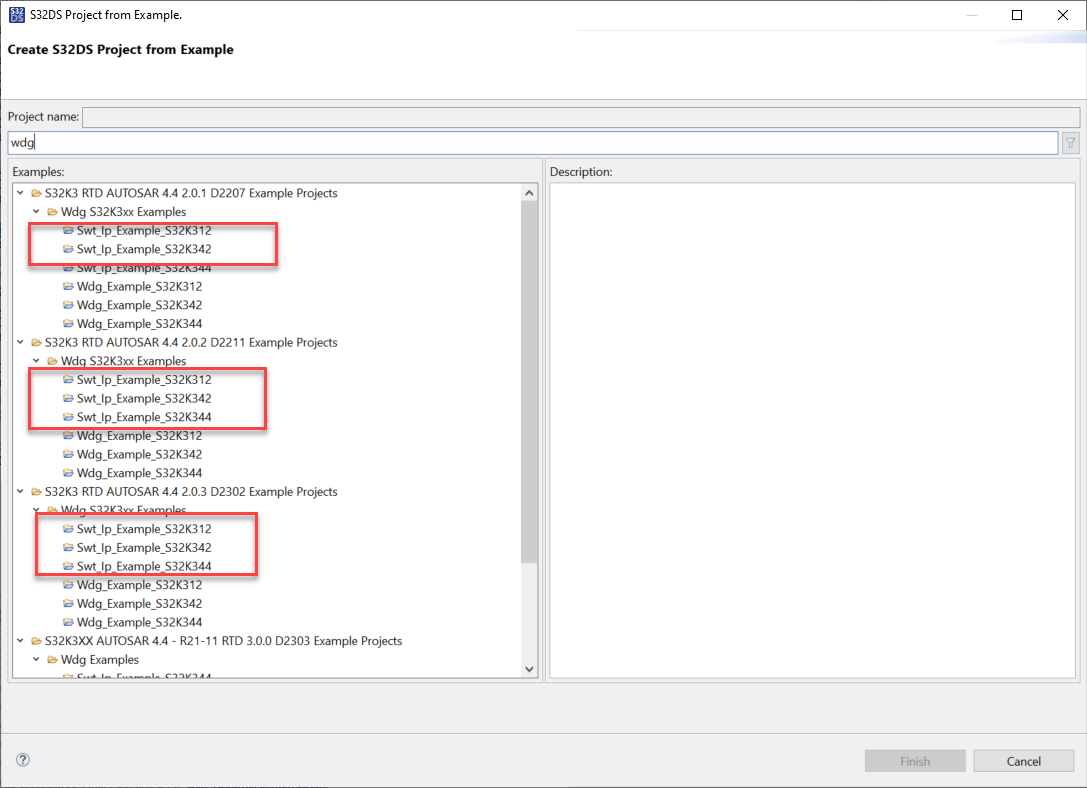The height and width of the screenshot is (788, 1087).
Task: Click project icon of Wdg_Example_S32K342 under D2211
Action: point(68,455)
